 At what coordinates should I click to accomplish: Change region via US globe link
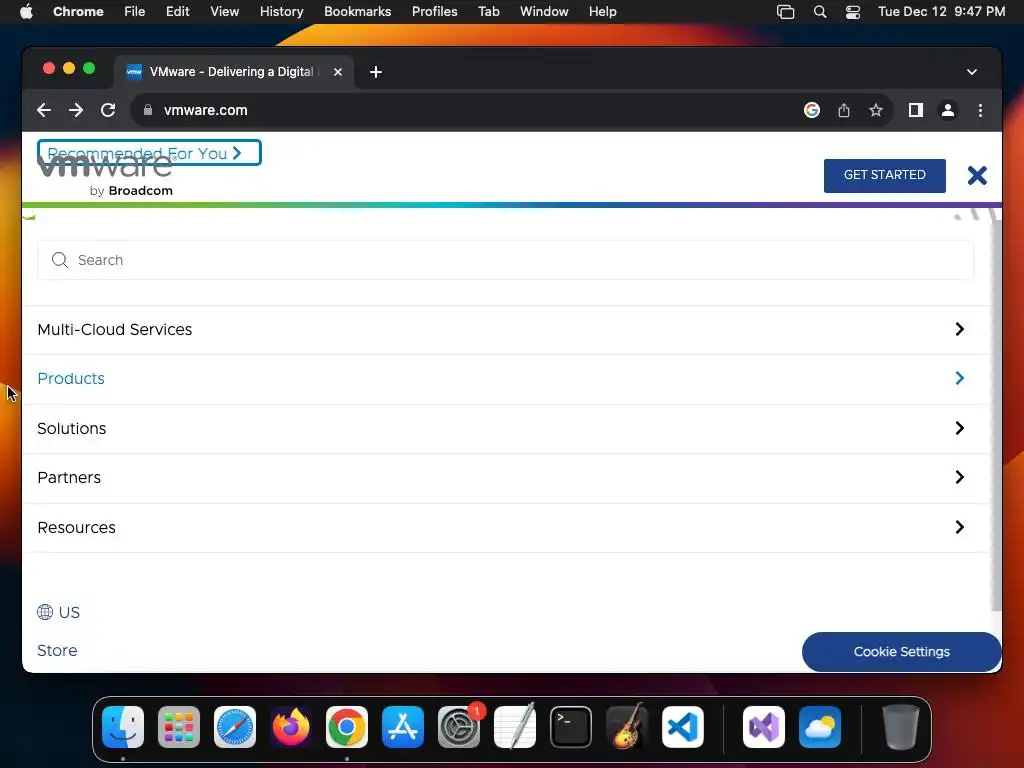pyautogui.click(x=59, y=612)
